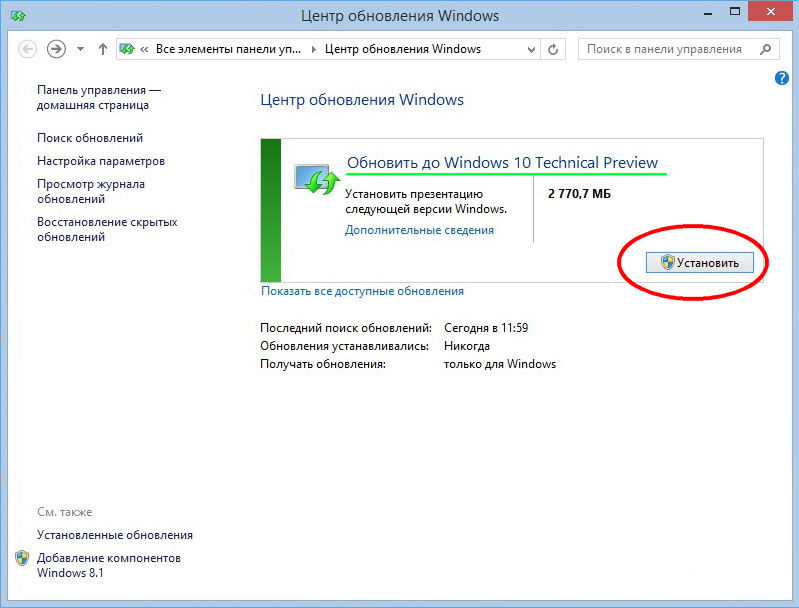
Task: Click the Установить button
Action: click(700, 262)
